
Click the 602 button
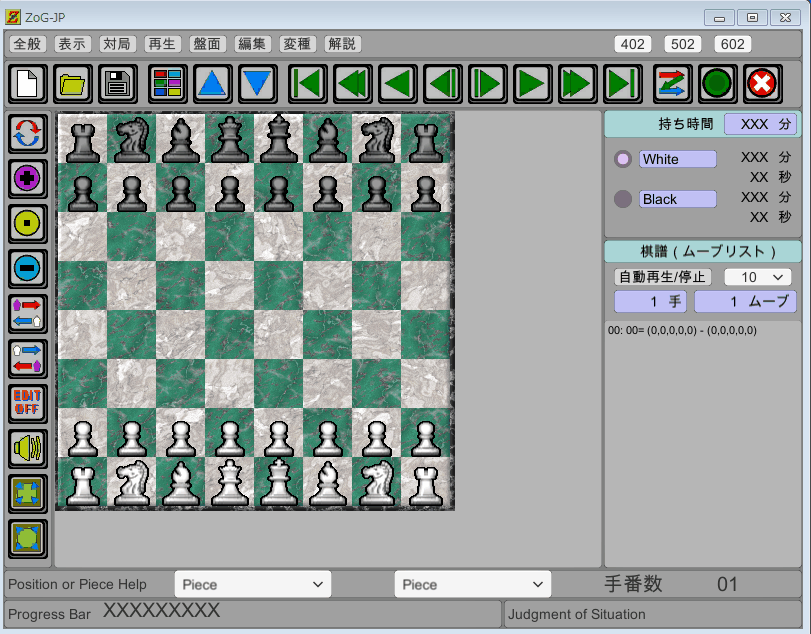click(x=733, y=44)
